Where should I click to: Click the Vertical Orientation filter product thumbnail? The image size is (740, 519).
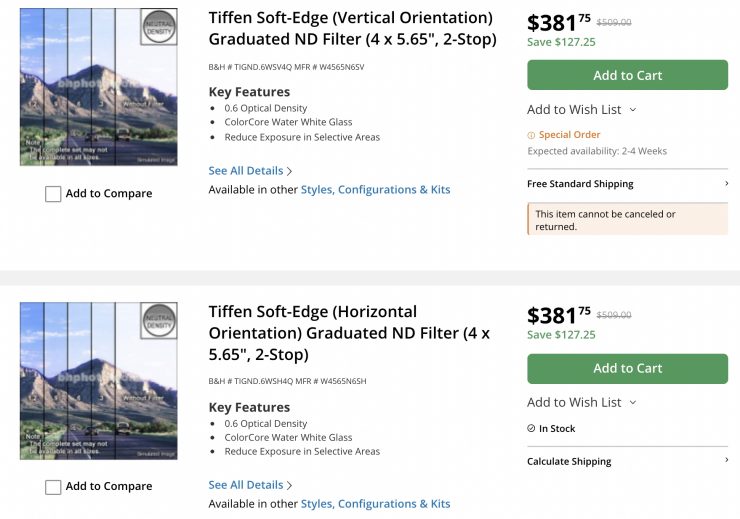98,86
